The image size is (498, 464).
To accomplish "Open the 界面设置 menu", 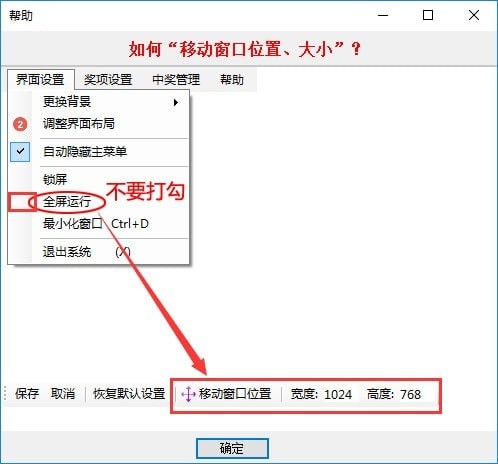I will point(41,80).
